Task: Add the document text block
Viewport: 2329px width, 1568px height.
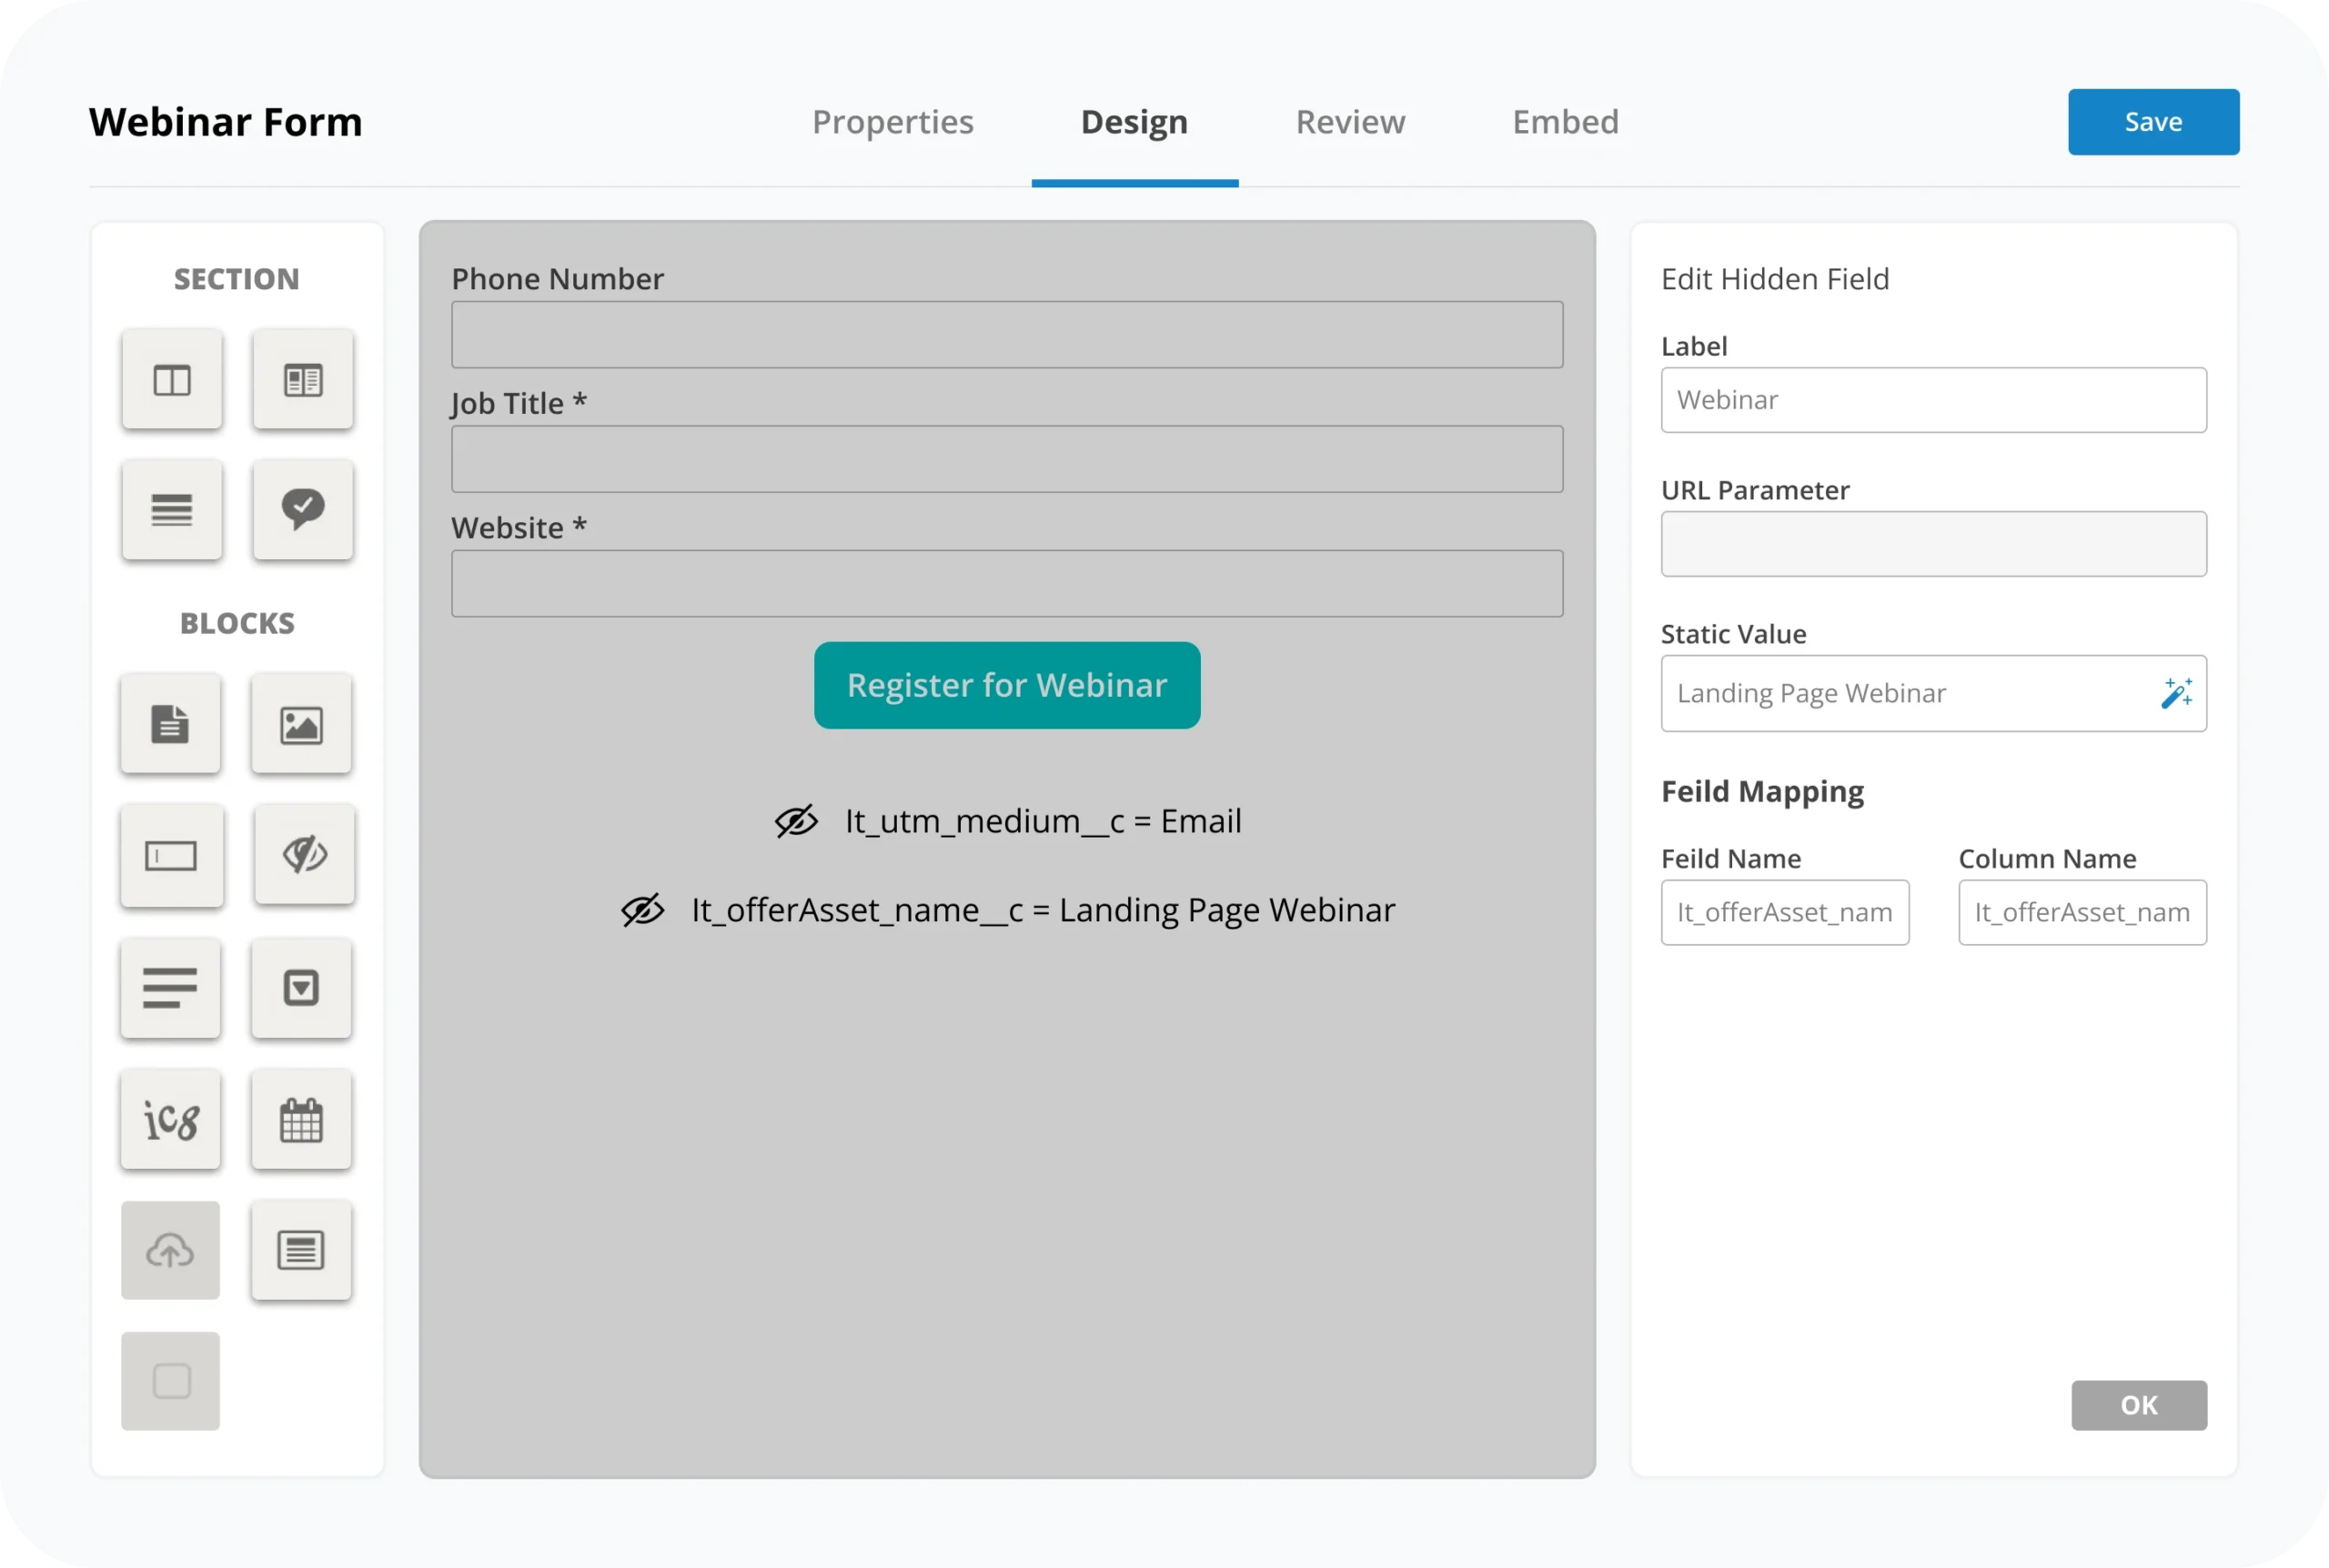Action: pyautogui.click(x=171, y=724)
